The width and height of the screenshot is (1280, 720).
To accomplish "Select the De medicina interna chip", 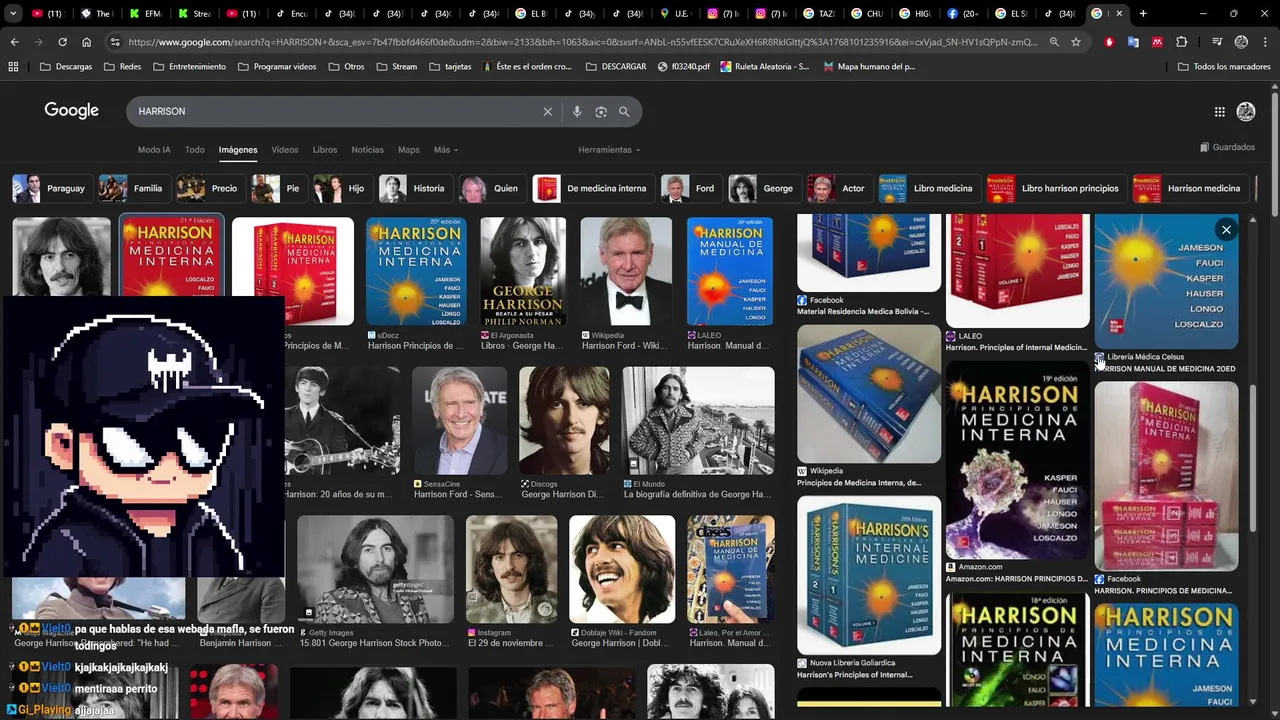I will point(593,188).
